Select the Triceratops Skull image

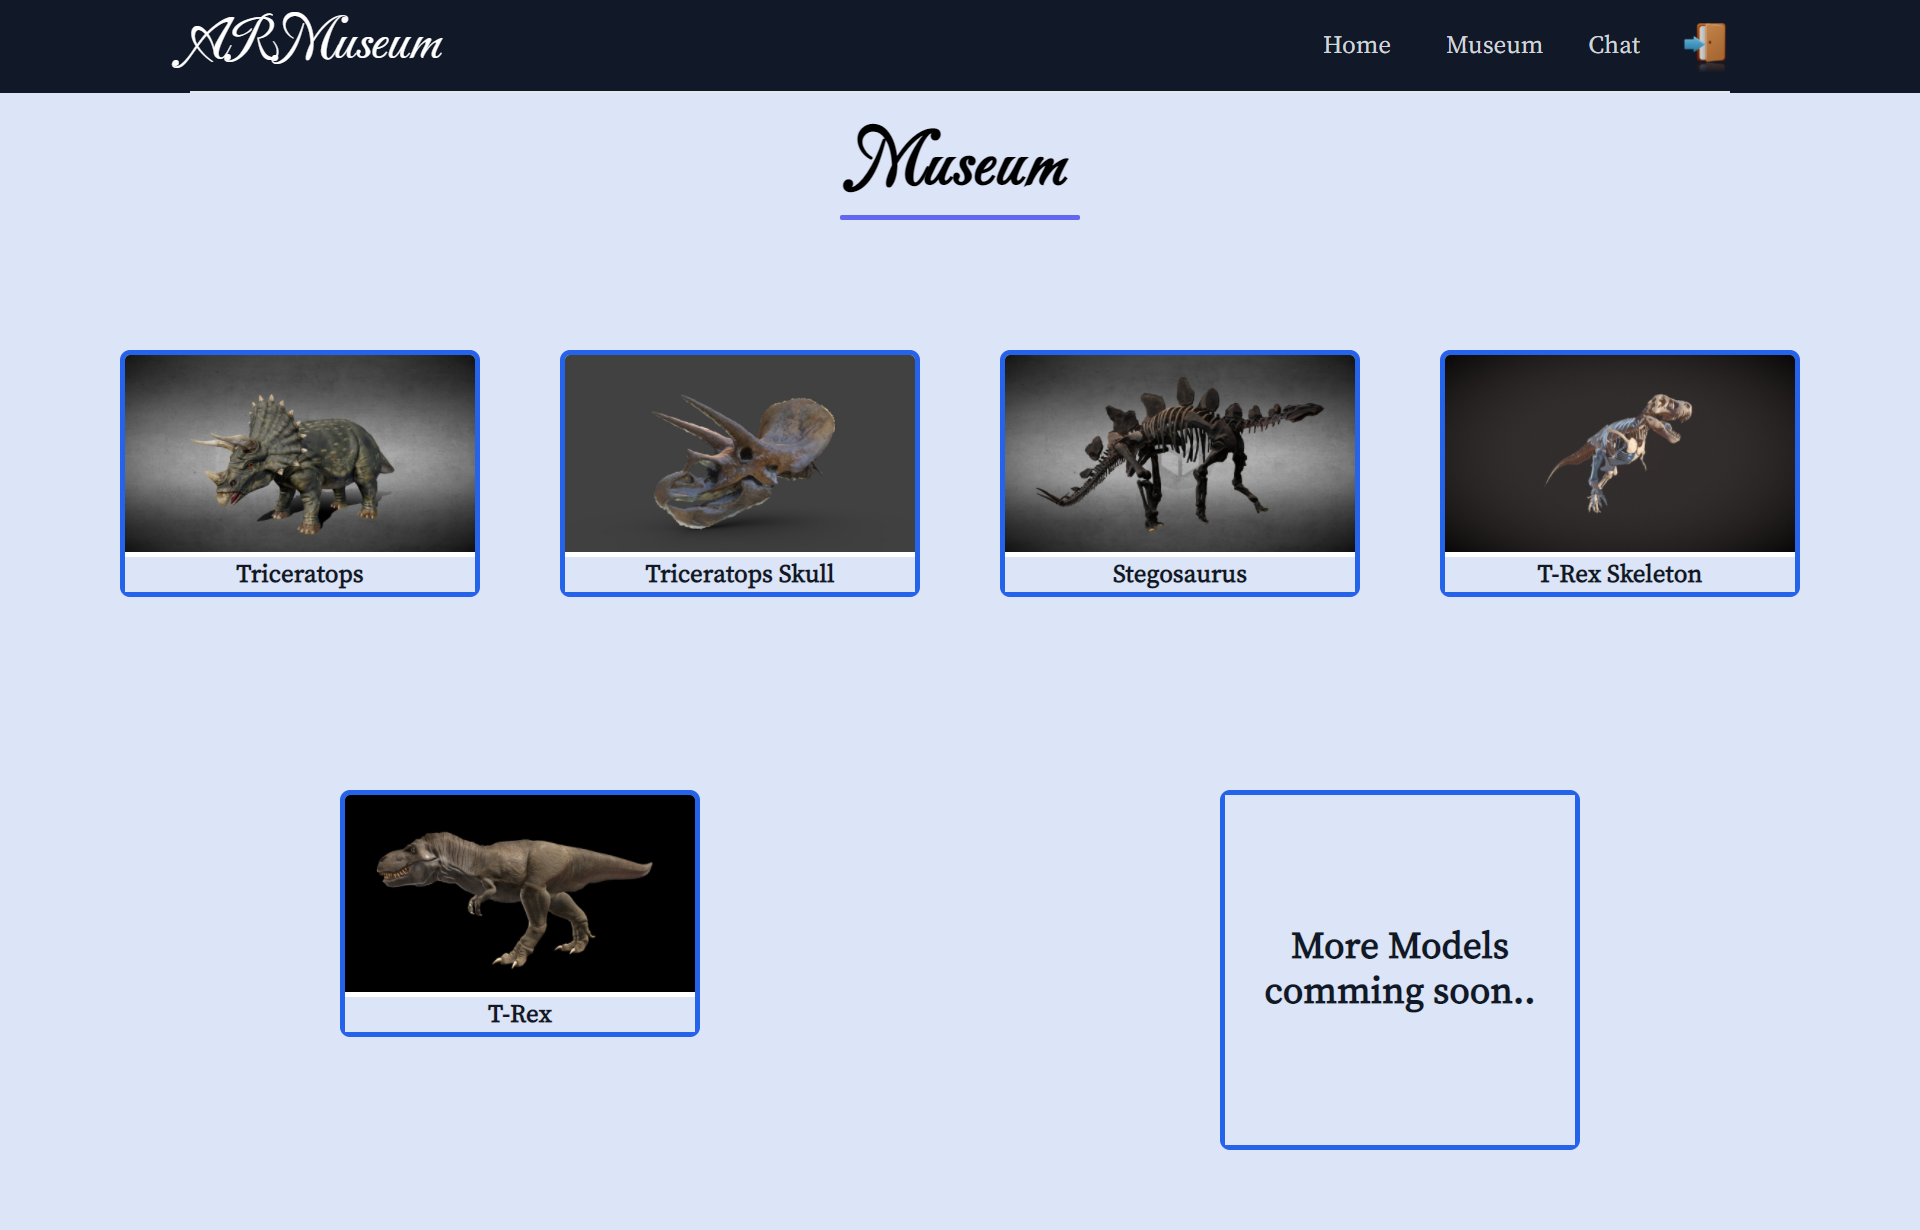pos(740,454)
